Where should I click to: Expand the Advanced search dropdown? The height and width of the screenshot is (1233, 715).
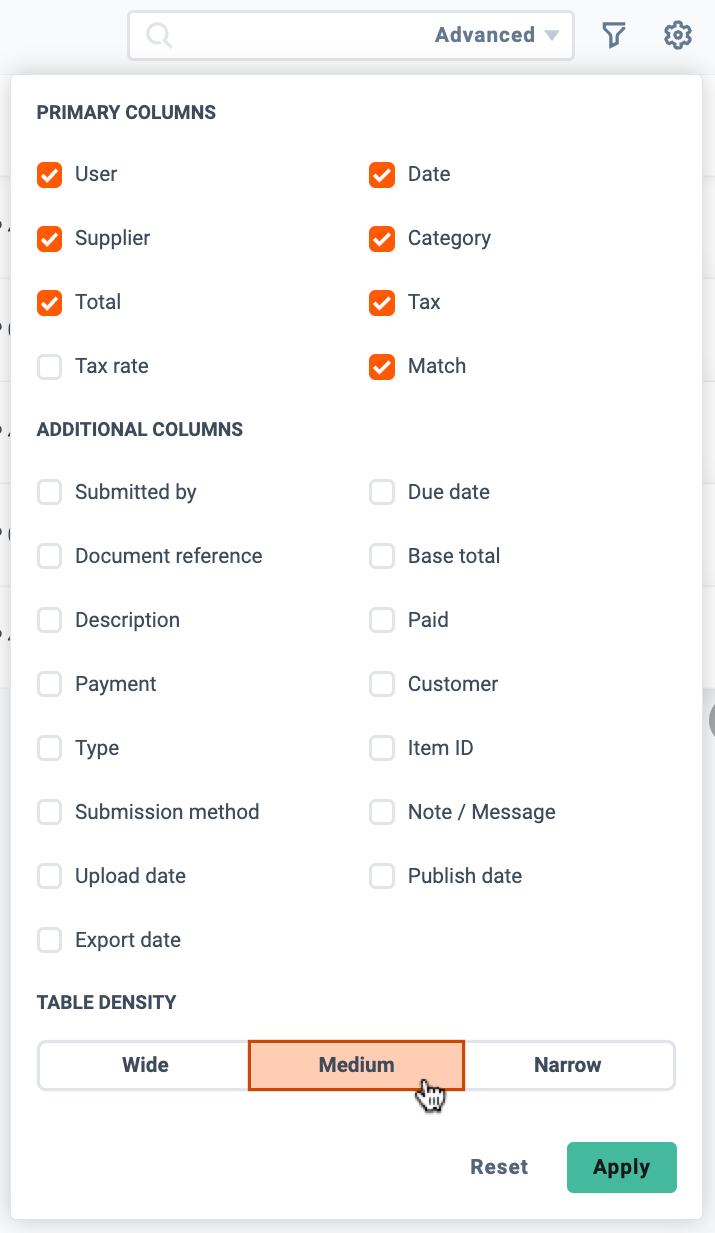(497, 35)
